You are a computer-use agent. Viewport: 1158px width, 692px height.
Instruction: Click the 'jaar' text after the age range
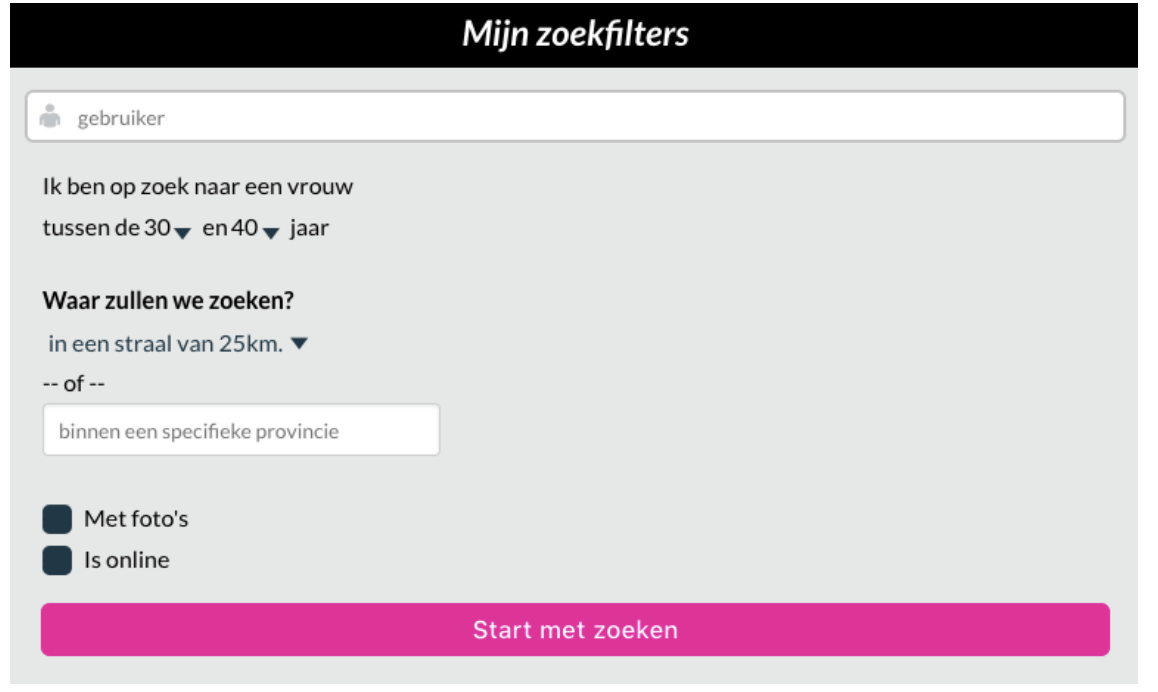(309, 229)
